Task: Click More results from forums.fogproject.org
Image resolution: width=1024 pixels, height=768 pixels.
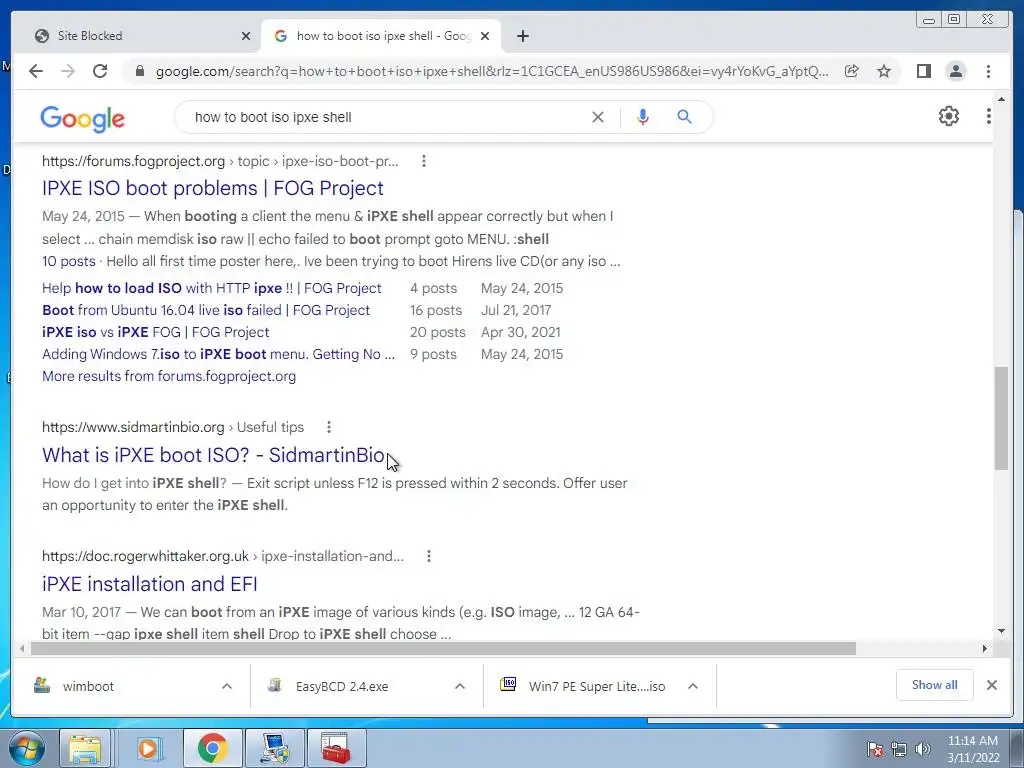Action: pyautogui.click(x=169, y=376)
